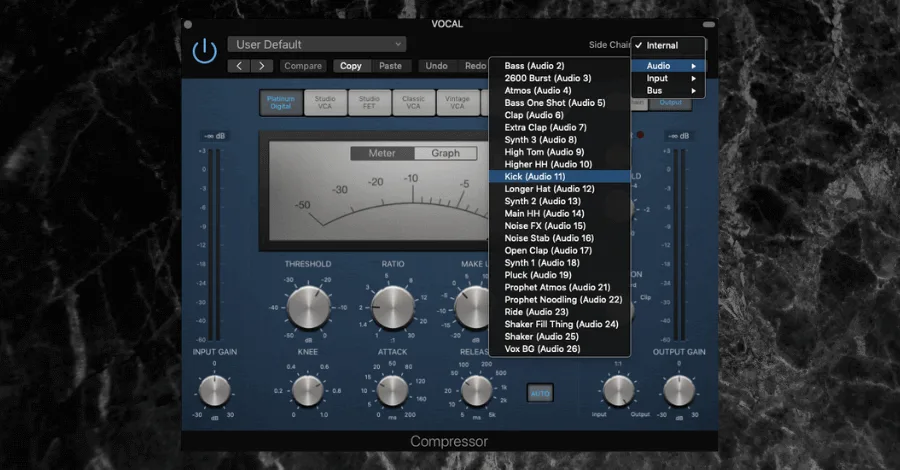Image resolution: width=900 pixels, height=470 pixels.
Task: Switch display to Graph view
Action: (x=445, y=153)
